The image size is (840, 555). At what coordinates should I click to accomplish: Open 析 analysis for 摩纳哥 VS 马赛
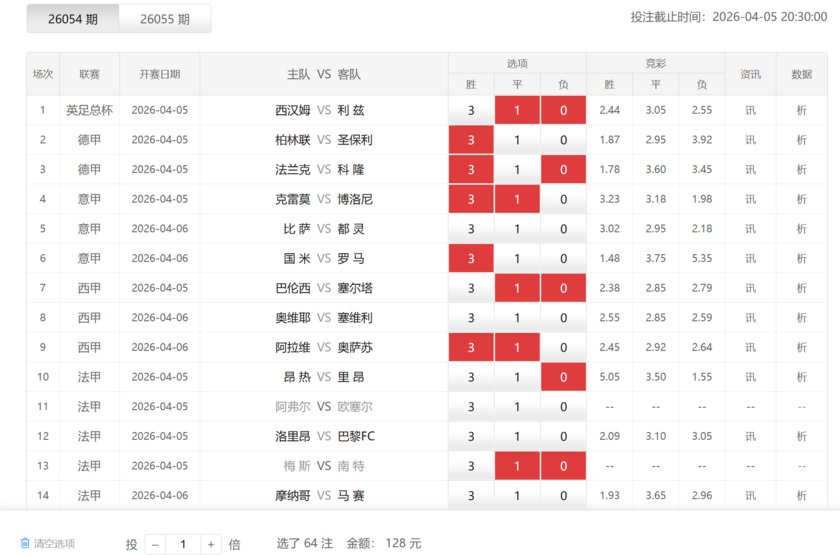(x=801, y=496)
